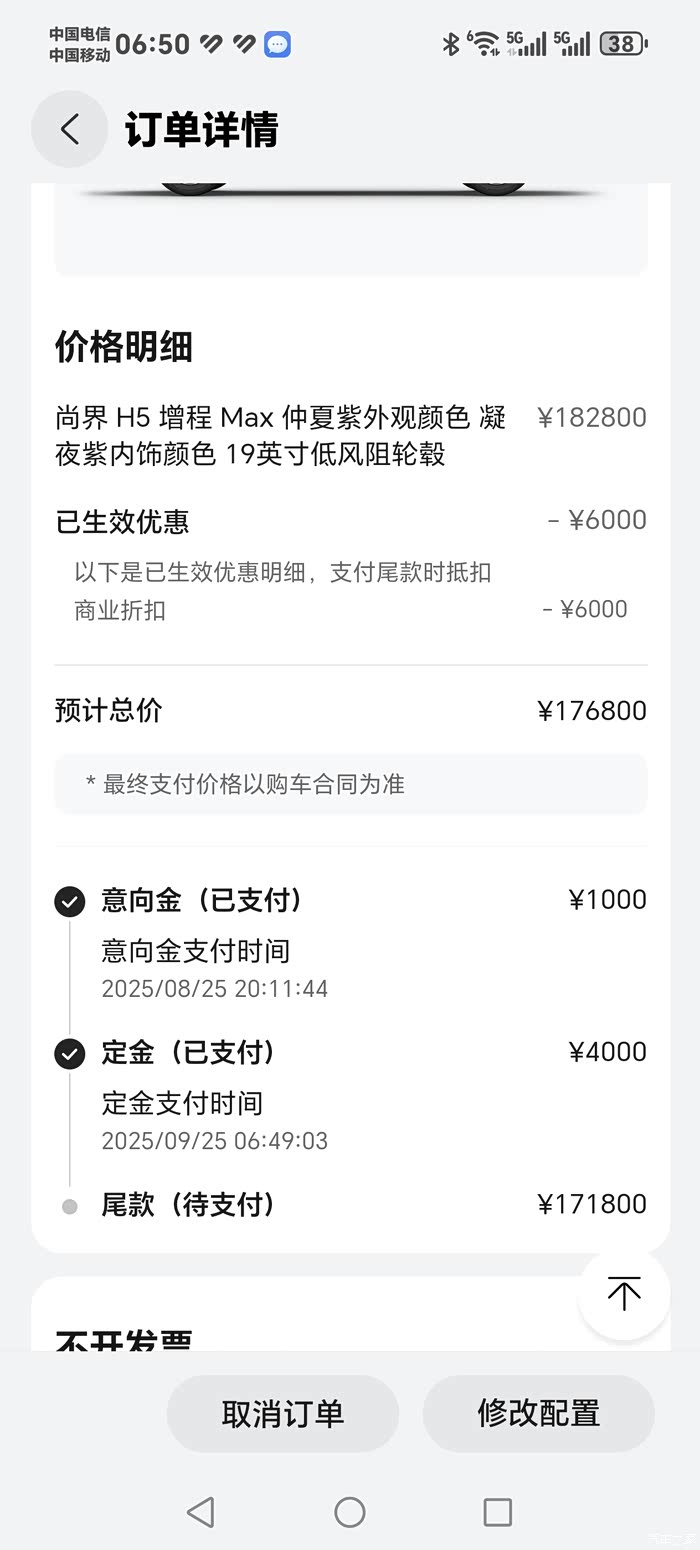
Task: Tap the 订单详情 page title
Action: tap(201, 130)
